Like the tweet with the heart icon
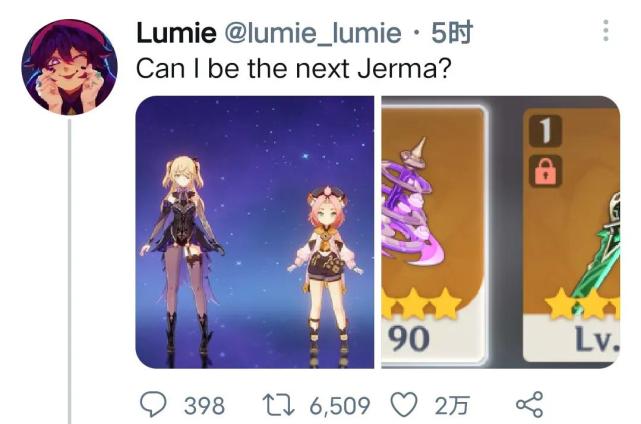 click(x=404, y=404)
